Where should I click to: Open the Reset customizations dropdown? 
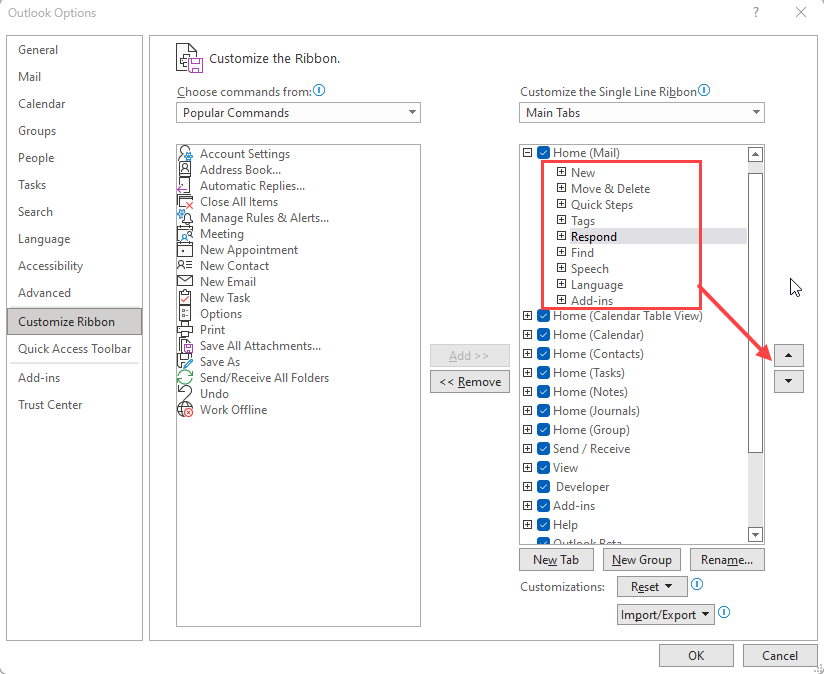652,586
